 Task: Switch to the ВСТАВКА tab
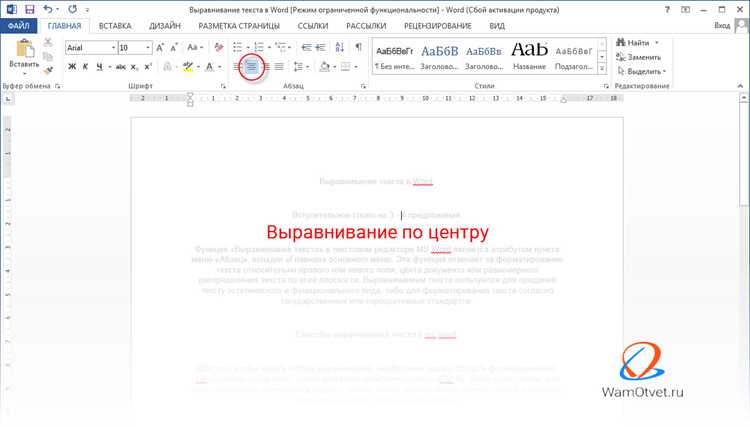click(115, 26)
